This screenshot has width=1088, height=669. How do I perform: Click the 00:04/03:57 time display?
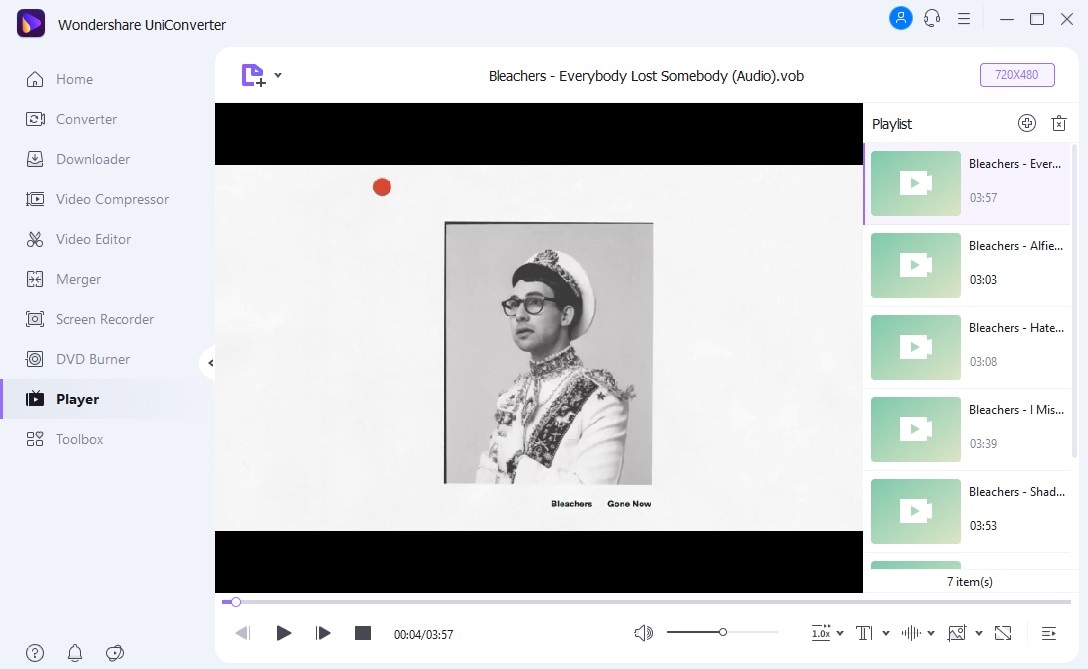423,634
